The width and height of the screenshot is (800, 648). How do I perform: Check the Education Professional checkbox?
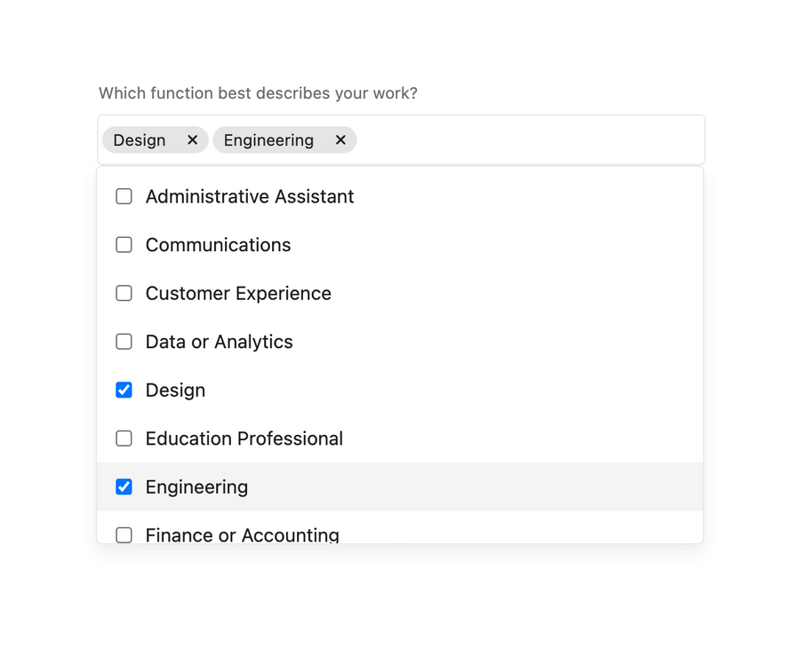pyautogui.click(x=123, y=438)
